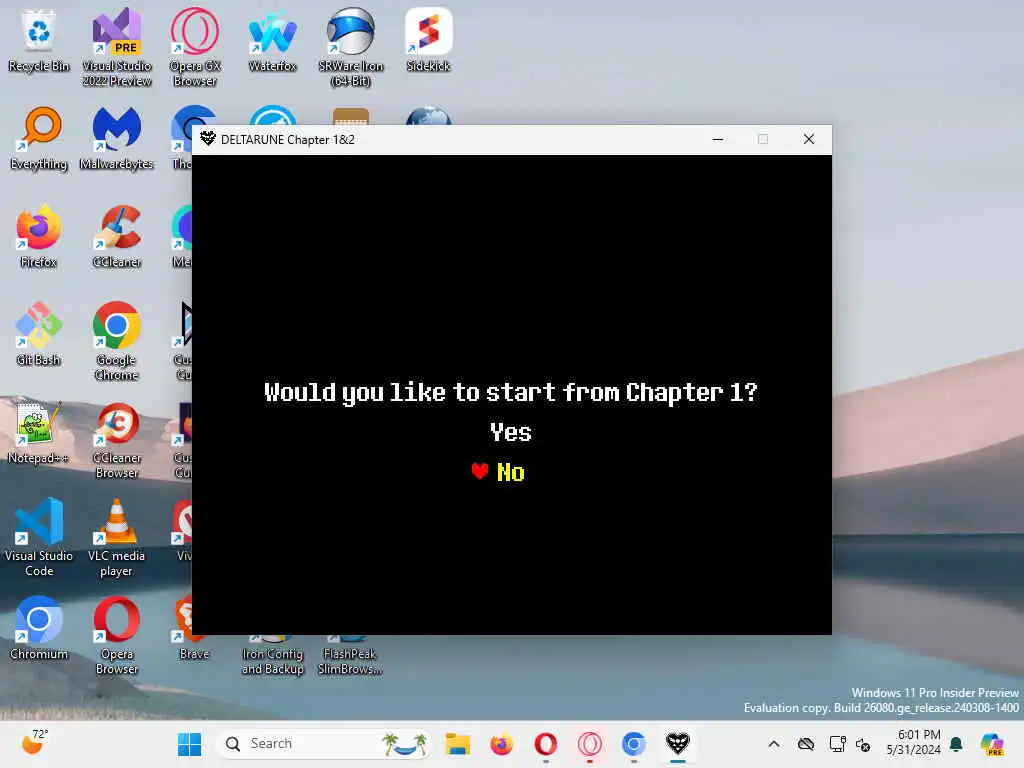This screenshot has height=768, width=1024.
Task: Open Copilot Preview in the taskbar
Action: 992,744
